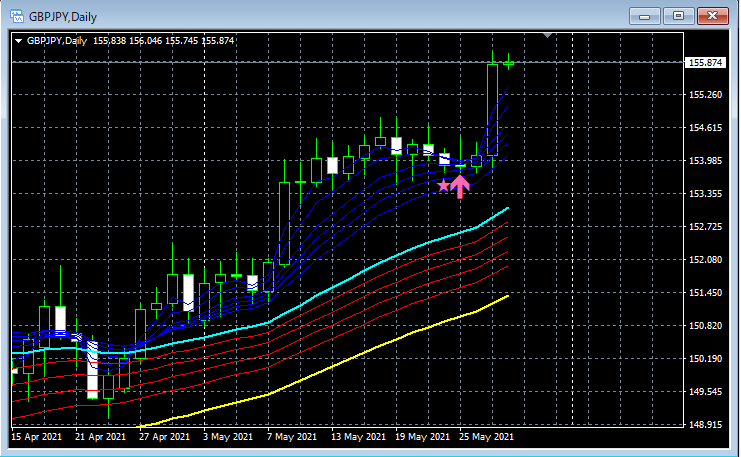741x457 pixels.
Task: Click the 152.080 price scale label
Action: 705,259
